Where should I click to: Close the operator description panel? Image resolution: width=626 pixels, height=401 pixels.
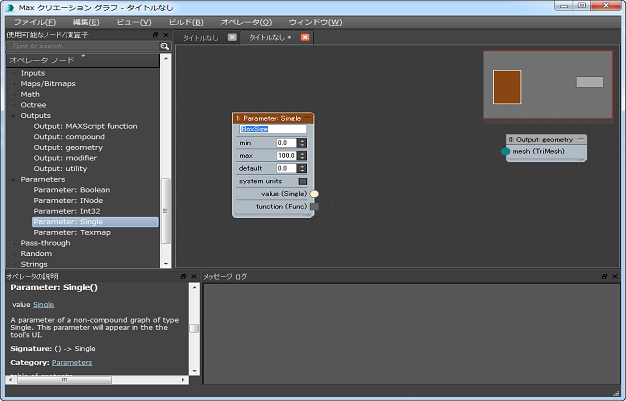coord(193,276)
